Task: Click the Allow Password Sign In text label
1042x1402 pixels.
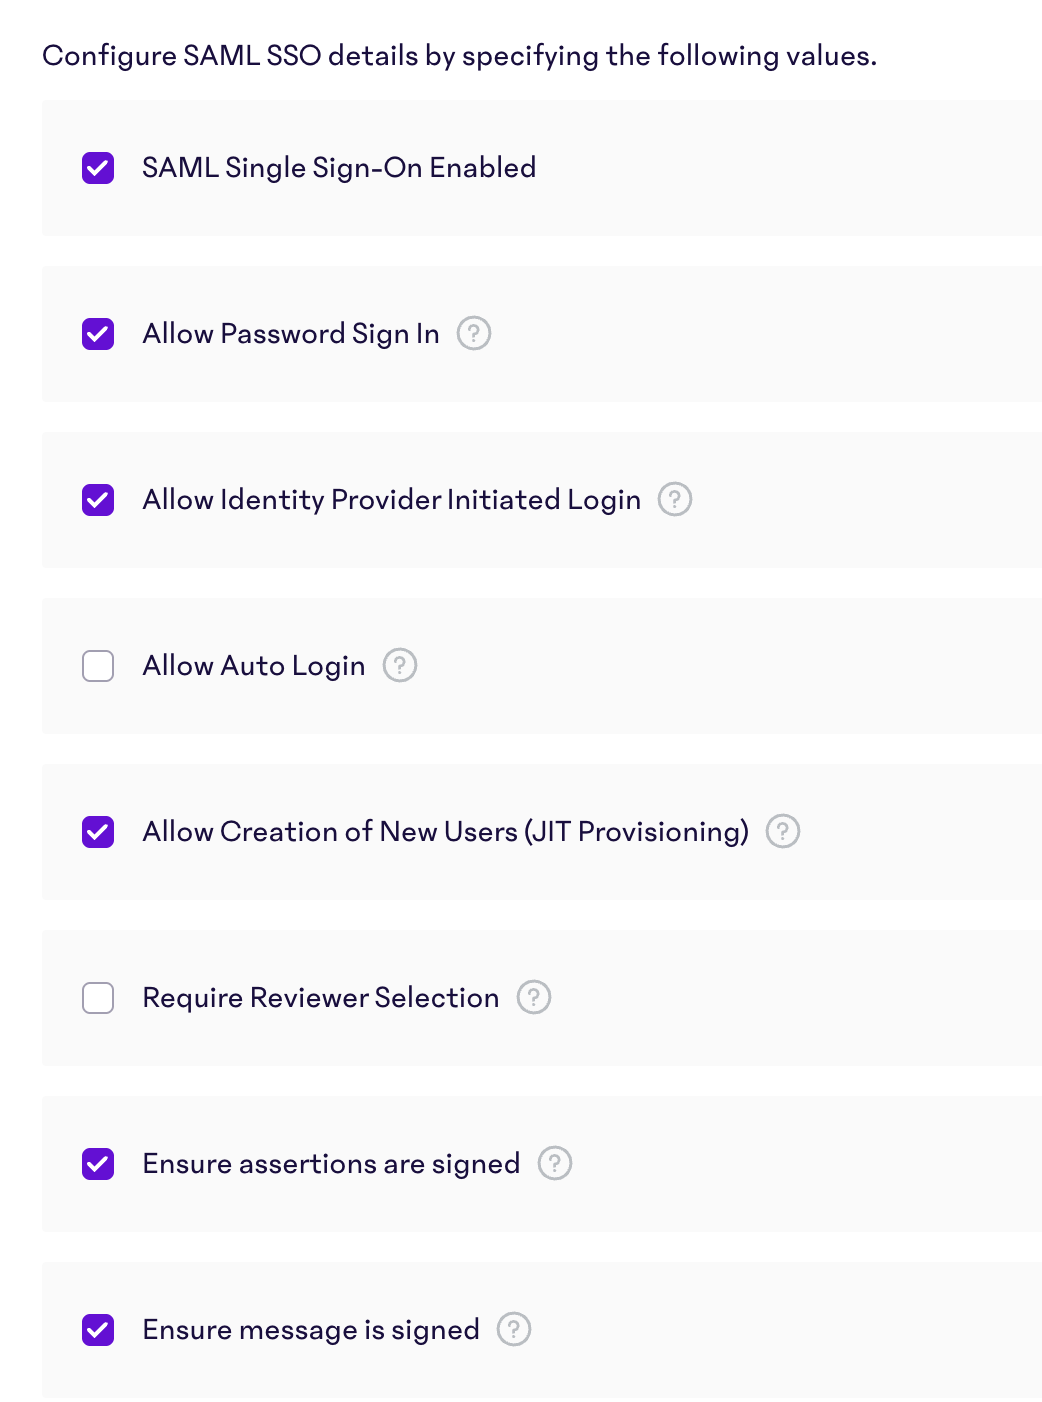Action: click(x=290, y=333)
